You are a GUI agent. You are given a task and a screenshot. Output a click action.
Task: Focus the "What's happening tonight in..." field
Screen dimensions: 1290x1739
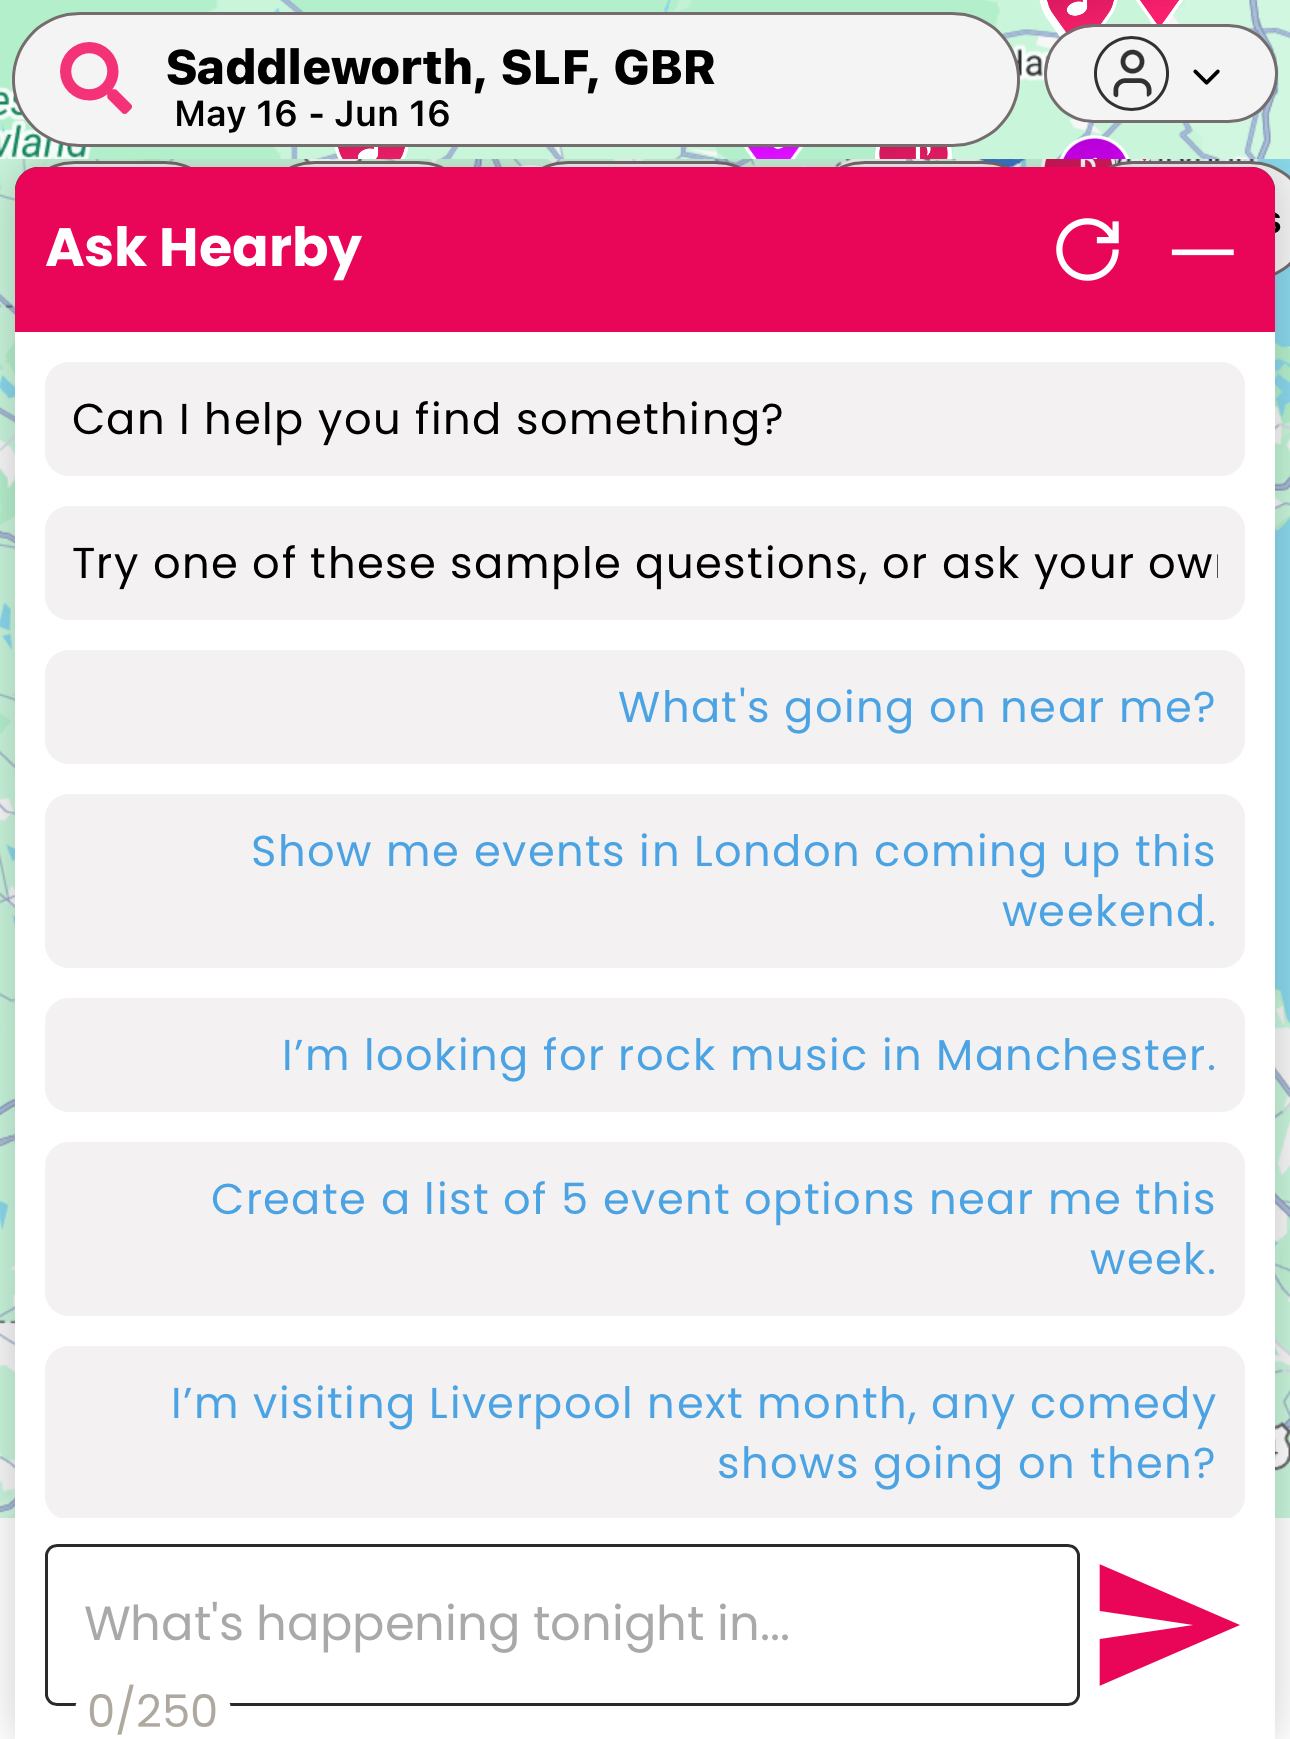(562, 1624)
